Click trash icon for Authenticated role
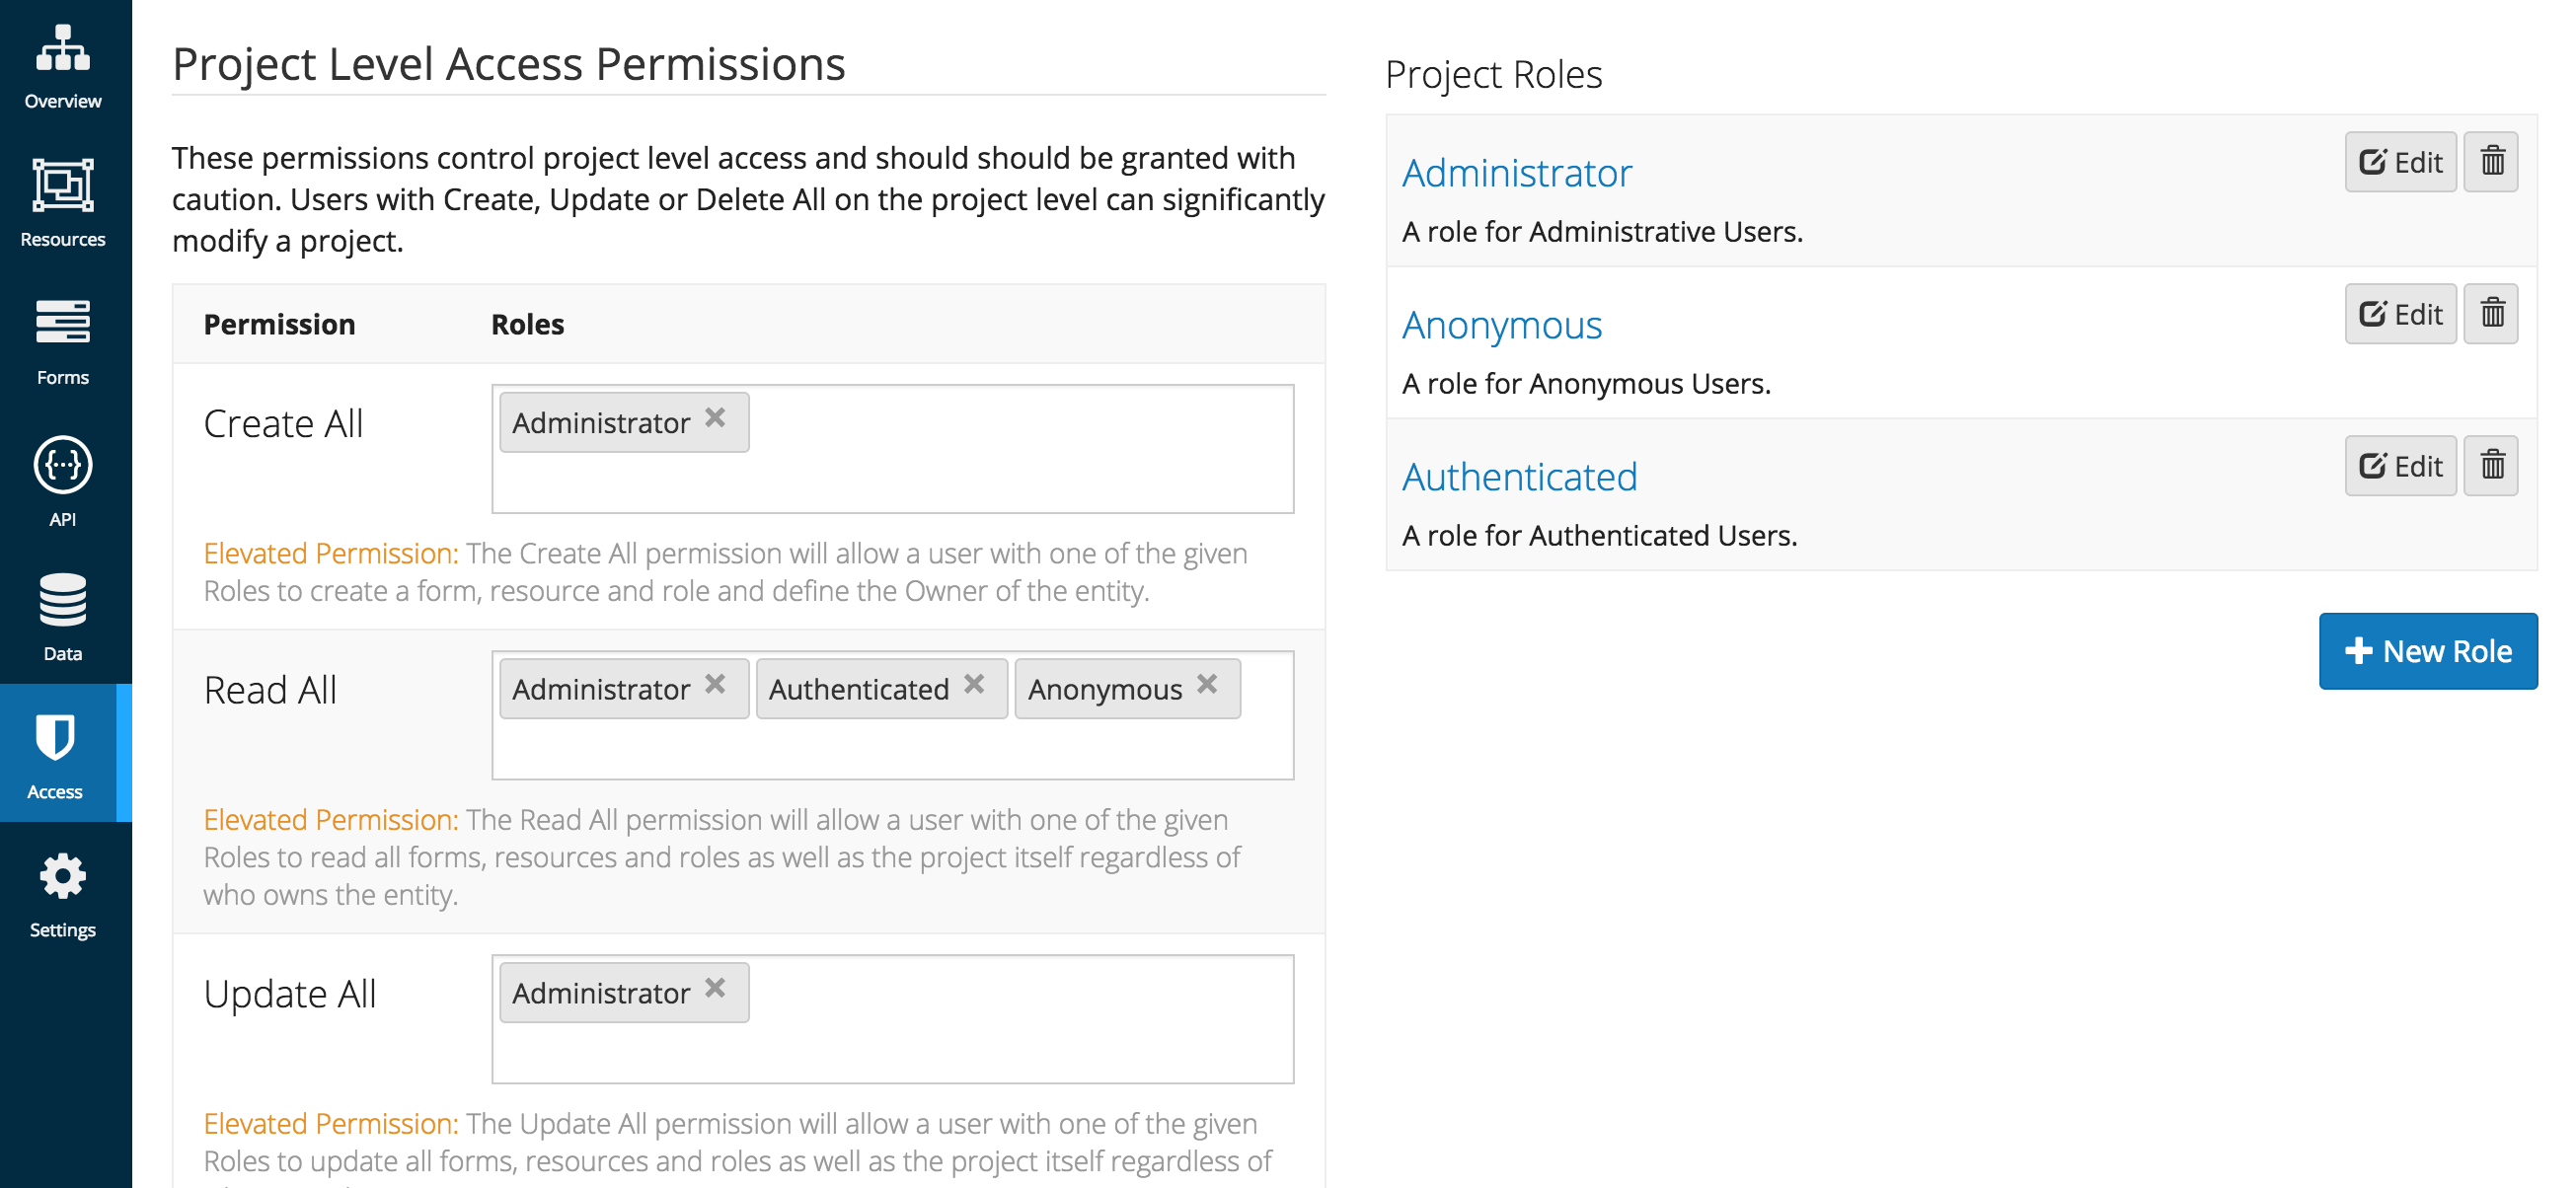The width and height of the screenshot is (2576, 1188). tap(2490, 465)
